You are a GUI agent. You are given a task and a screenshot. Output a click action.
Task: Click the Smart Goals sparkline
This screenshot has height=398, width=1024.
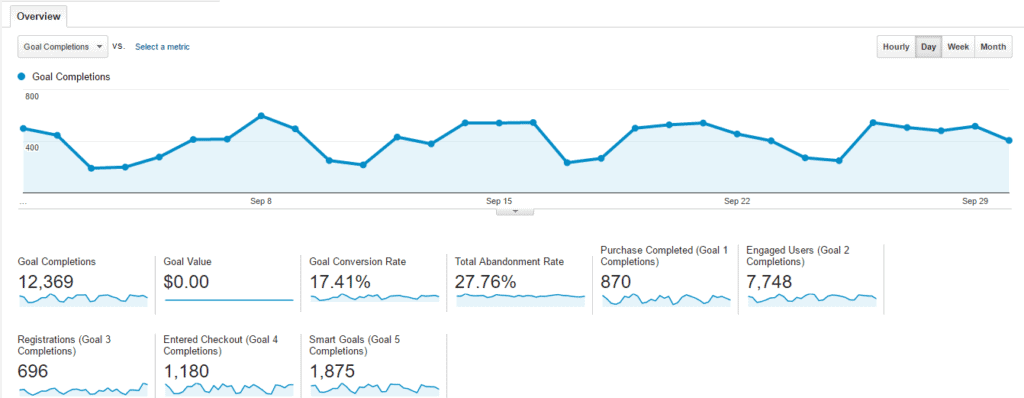(x=374, y=389)
